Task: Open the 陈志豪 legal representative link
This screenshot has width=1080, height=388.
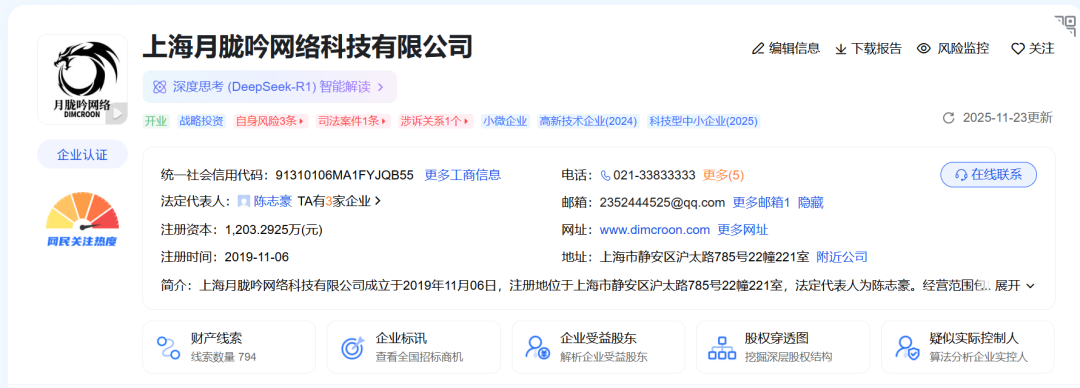Action: click(x=273, y=202)
